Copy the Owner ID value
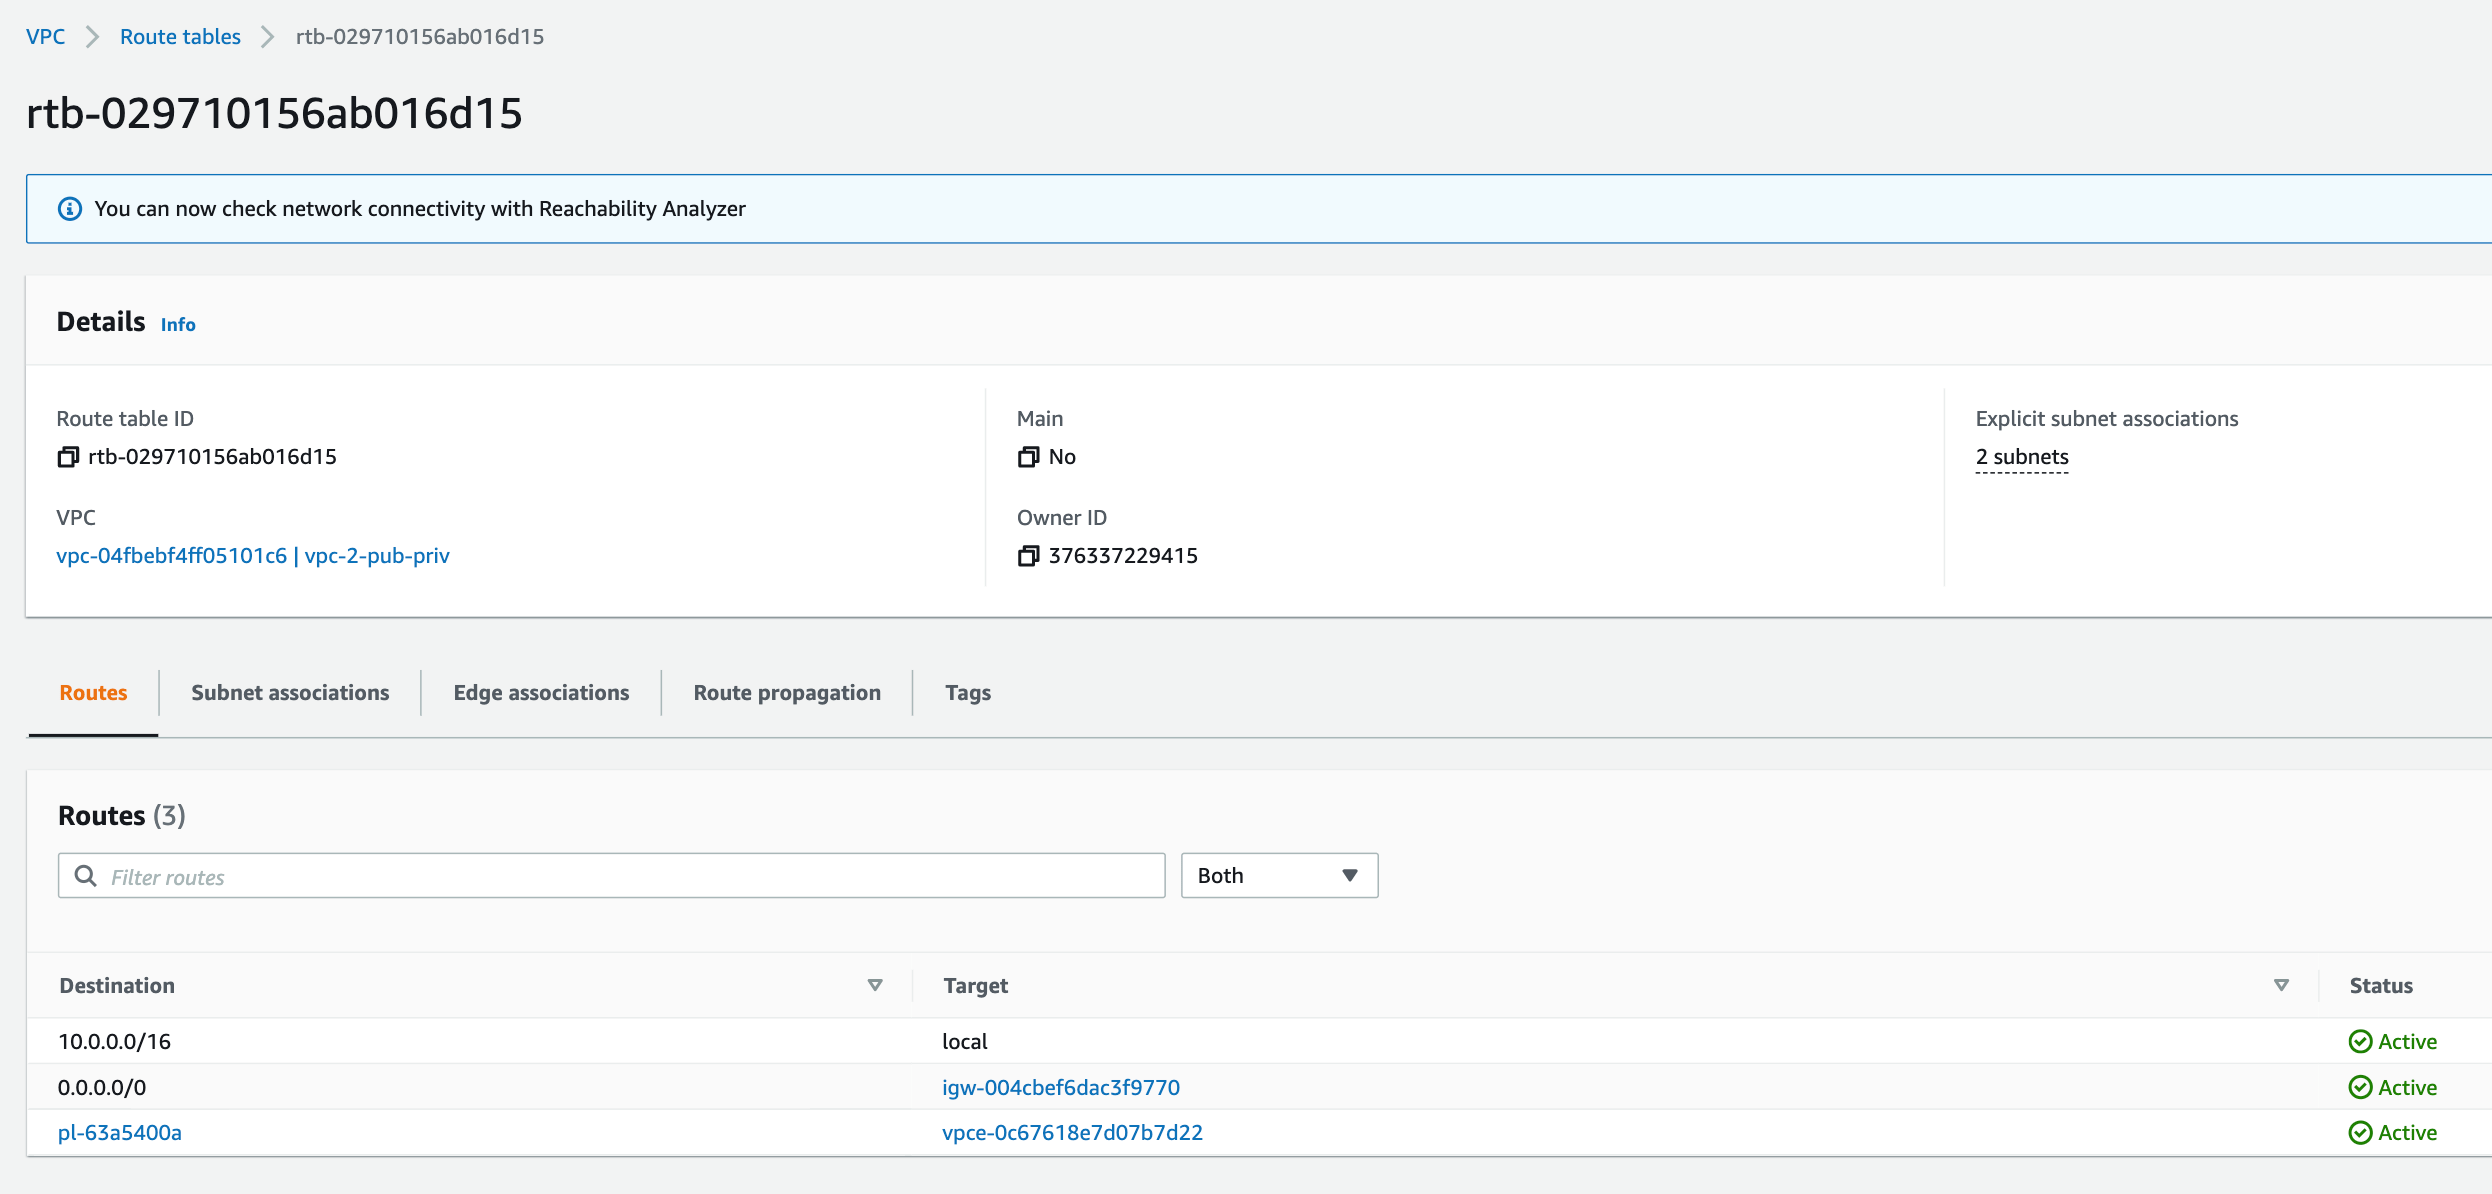The image size is (2492, 1194). click(x=1028, y=556)
